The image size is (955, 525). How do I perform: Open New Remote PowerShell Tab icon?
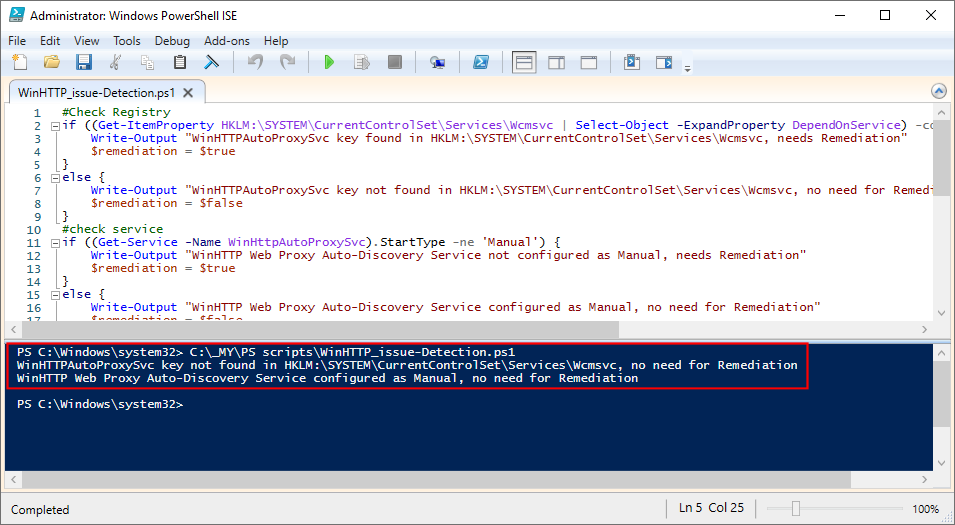click(x=437, y=63)
